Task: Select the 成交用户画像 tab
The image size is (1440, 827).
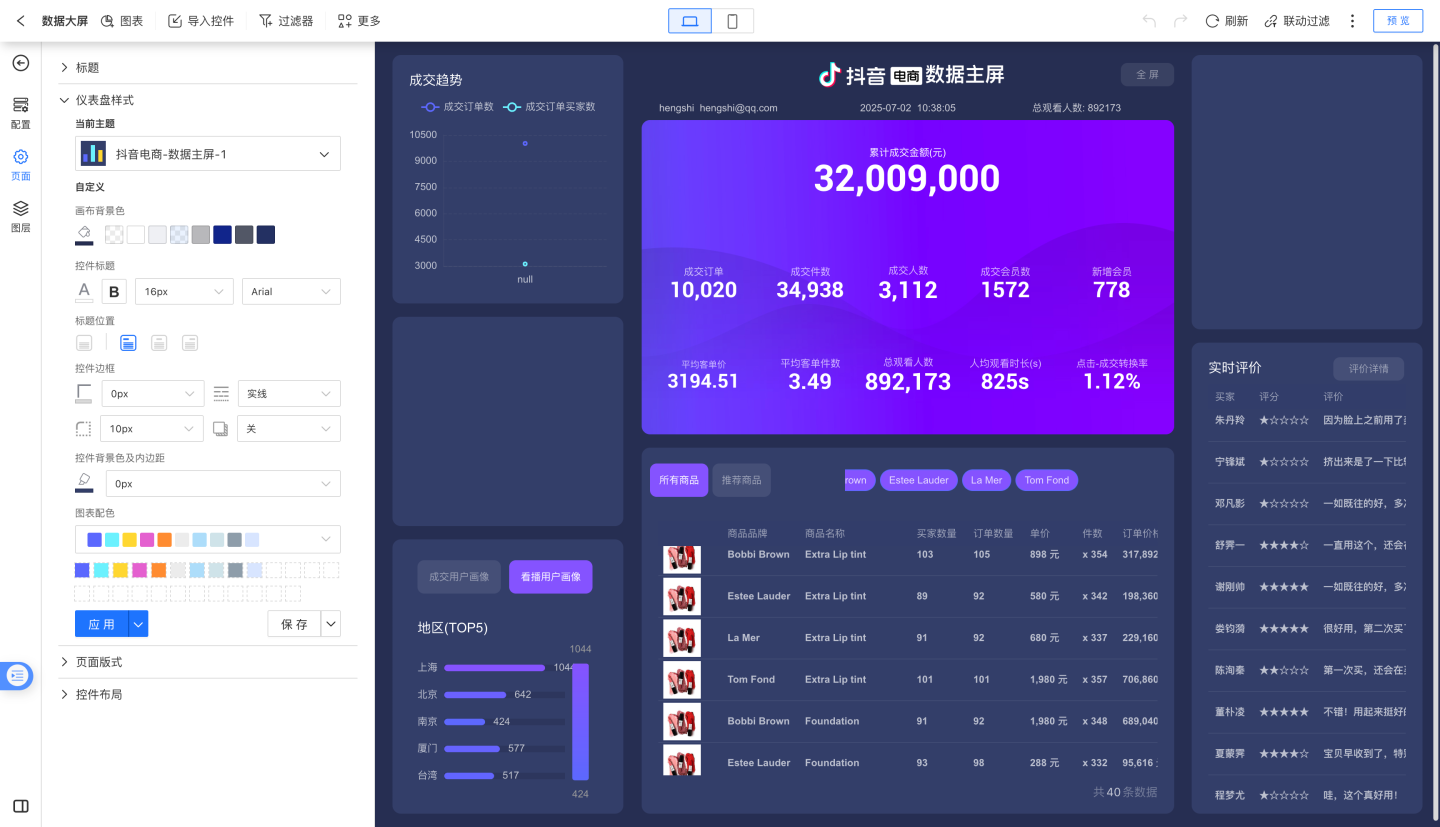Action: click(459, 577)
